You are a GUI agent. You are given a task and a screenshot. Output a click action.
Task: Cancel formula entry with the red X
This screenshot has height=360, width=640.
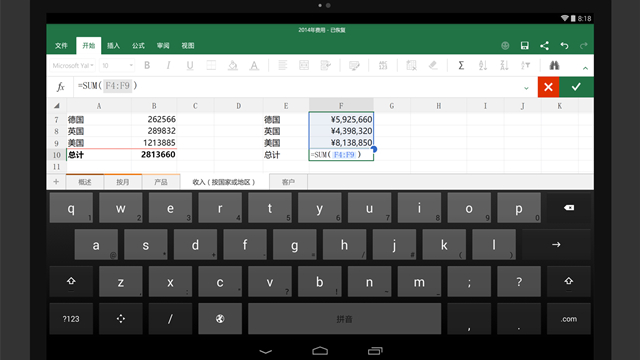(x=548, y=87)
